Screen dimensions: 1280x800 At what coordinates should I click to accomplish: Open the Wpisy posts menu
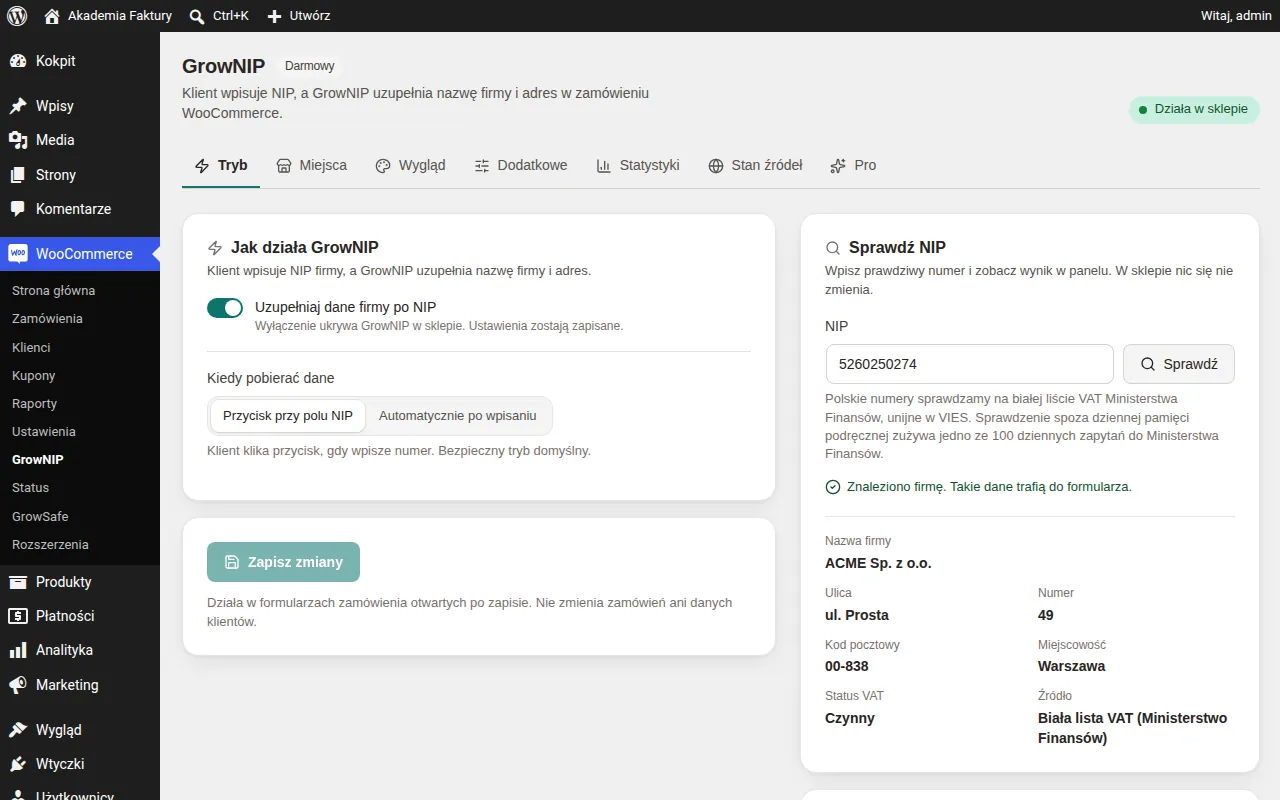pos(55,106)
